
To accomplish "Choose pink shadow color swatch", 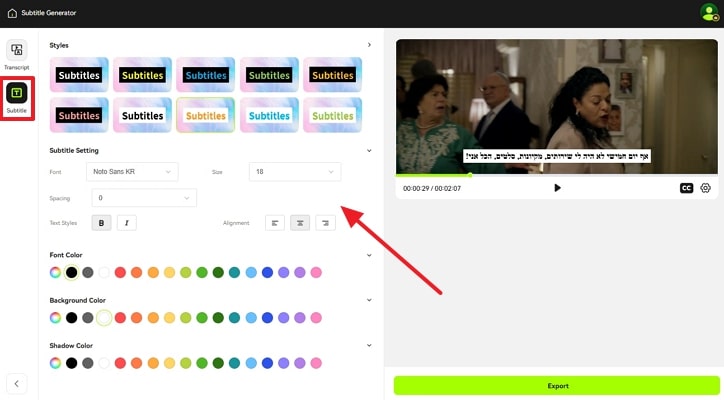I will pyautogui.click(x=316, y=363).
